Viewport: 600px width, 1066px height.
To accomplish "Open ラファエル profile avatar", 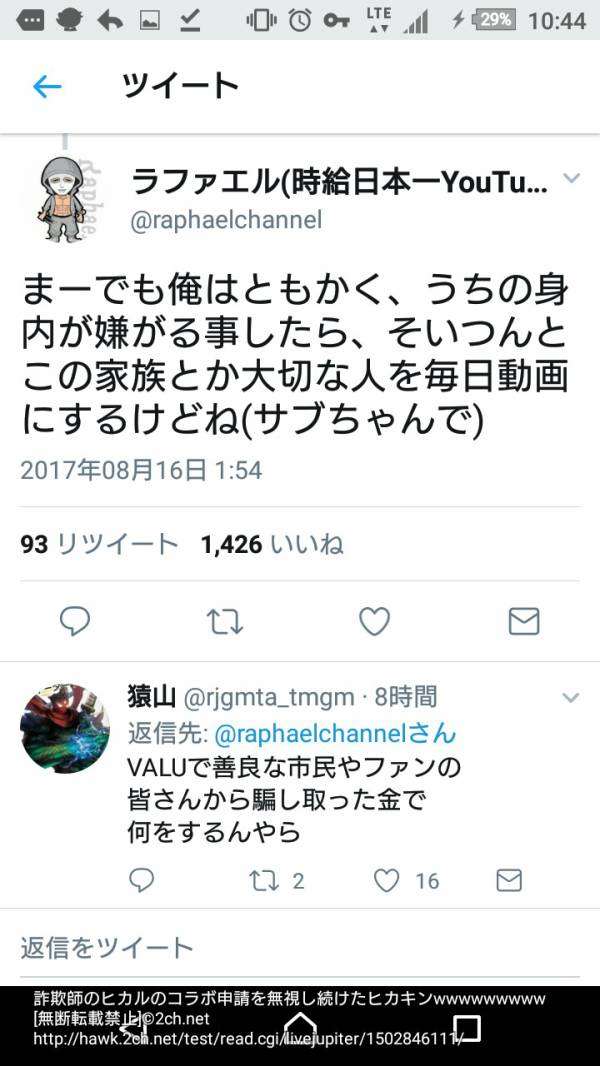I will point(64,198).
